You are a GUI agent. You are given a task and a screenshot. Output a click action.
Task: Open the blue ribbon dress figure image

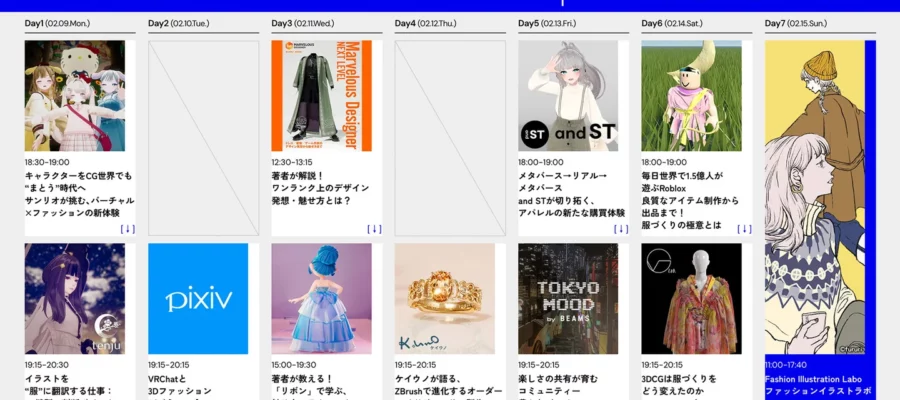point(321,298)
